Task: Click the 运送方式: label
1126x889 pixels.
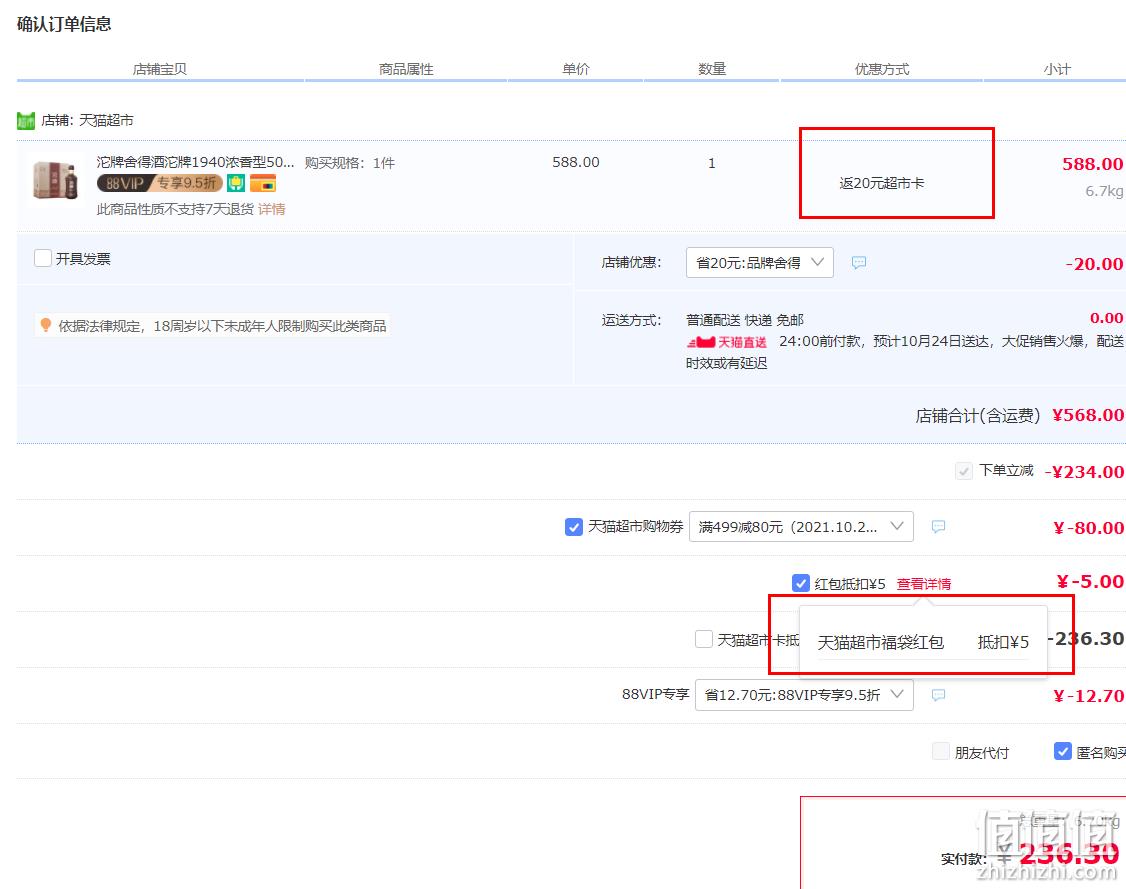Action: click(631, 320)
